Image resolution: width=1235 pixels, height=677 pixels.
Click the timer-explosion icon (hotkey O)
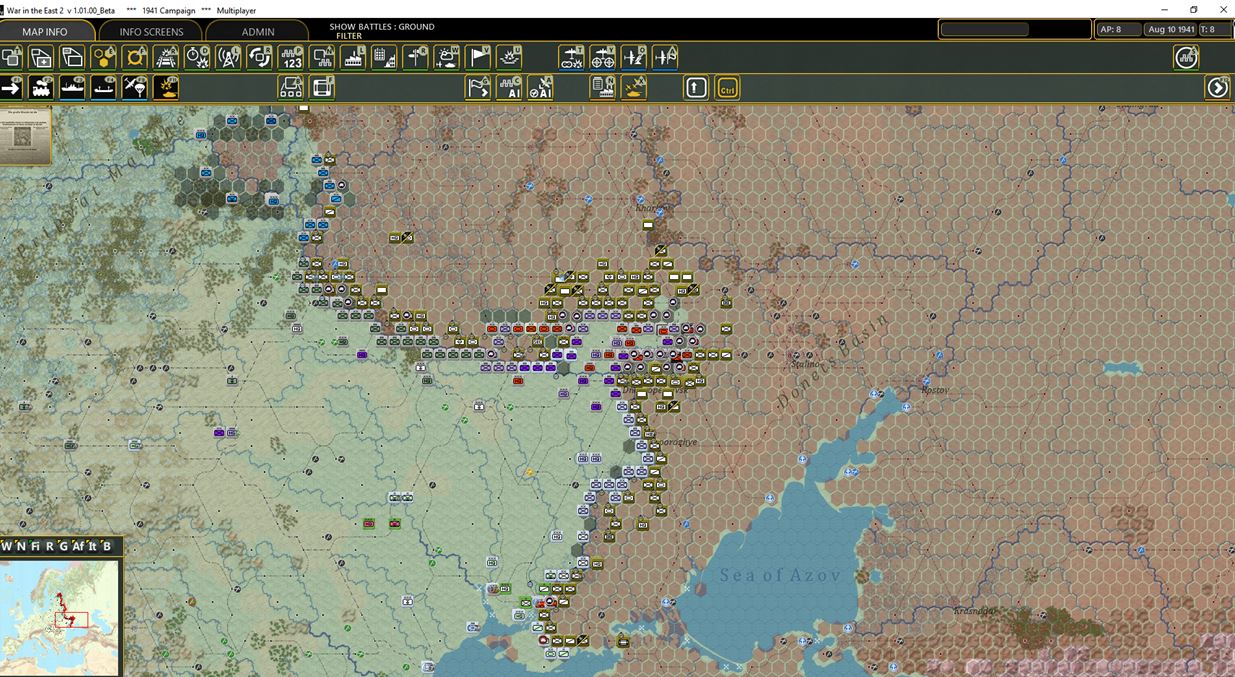197,57
